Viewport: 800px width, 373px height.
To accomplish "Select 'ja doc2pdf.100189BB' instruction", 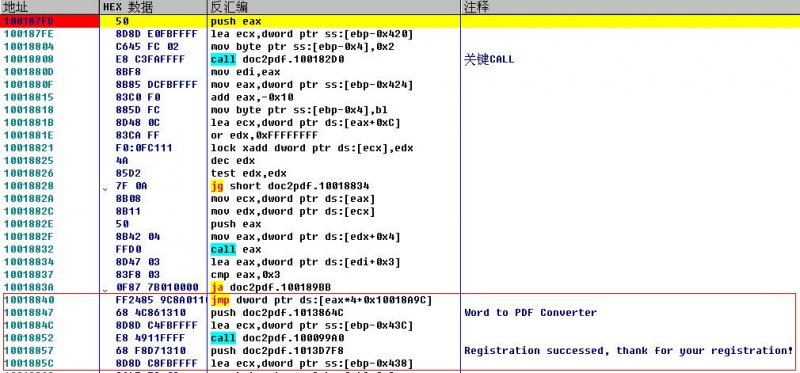I will click(270, 287).
